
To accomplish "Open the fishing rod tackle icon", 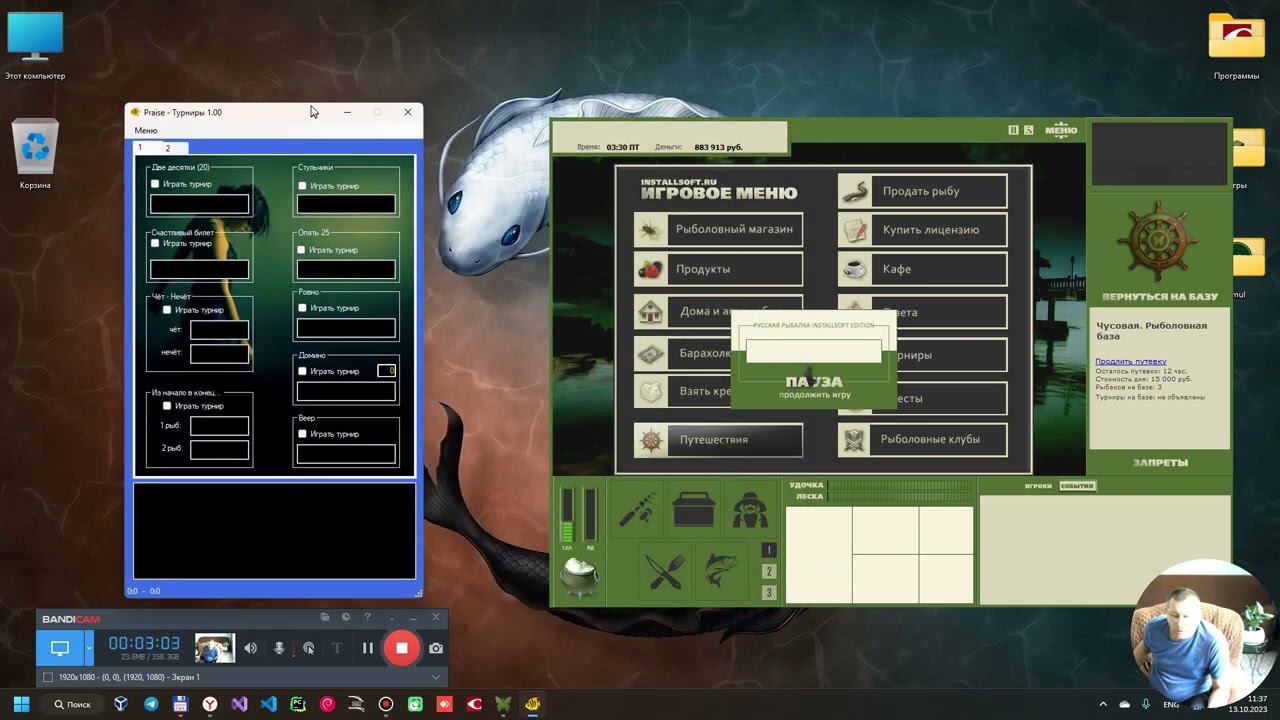I will pyautogui.click(x=638, y=508).
